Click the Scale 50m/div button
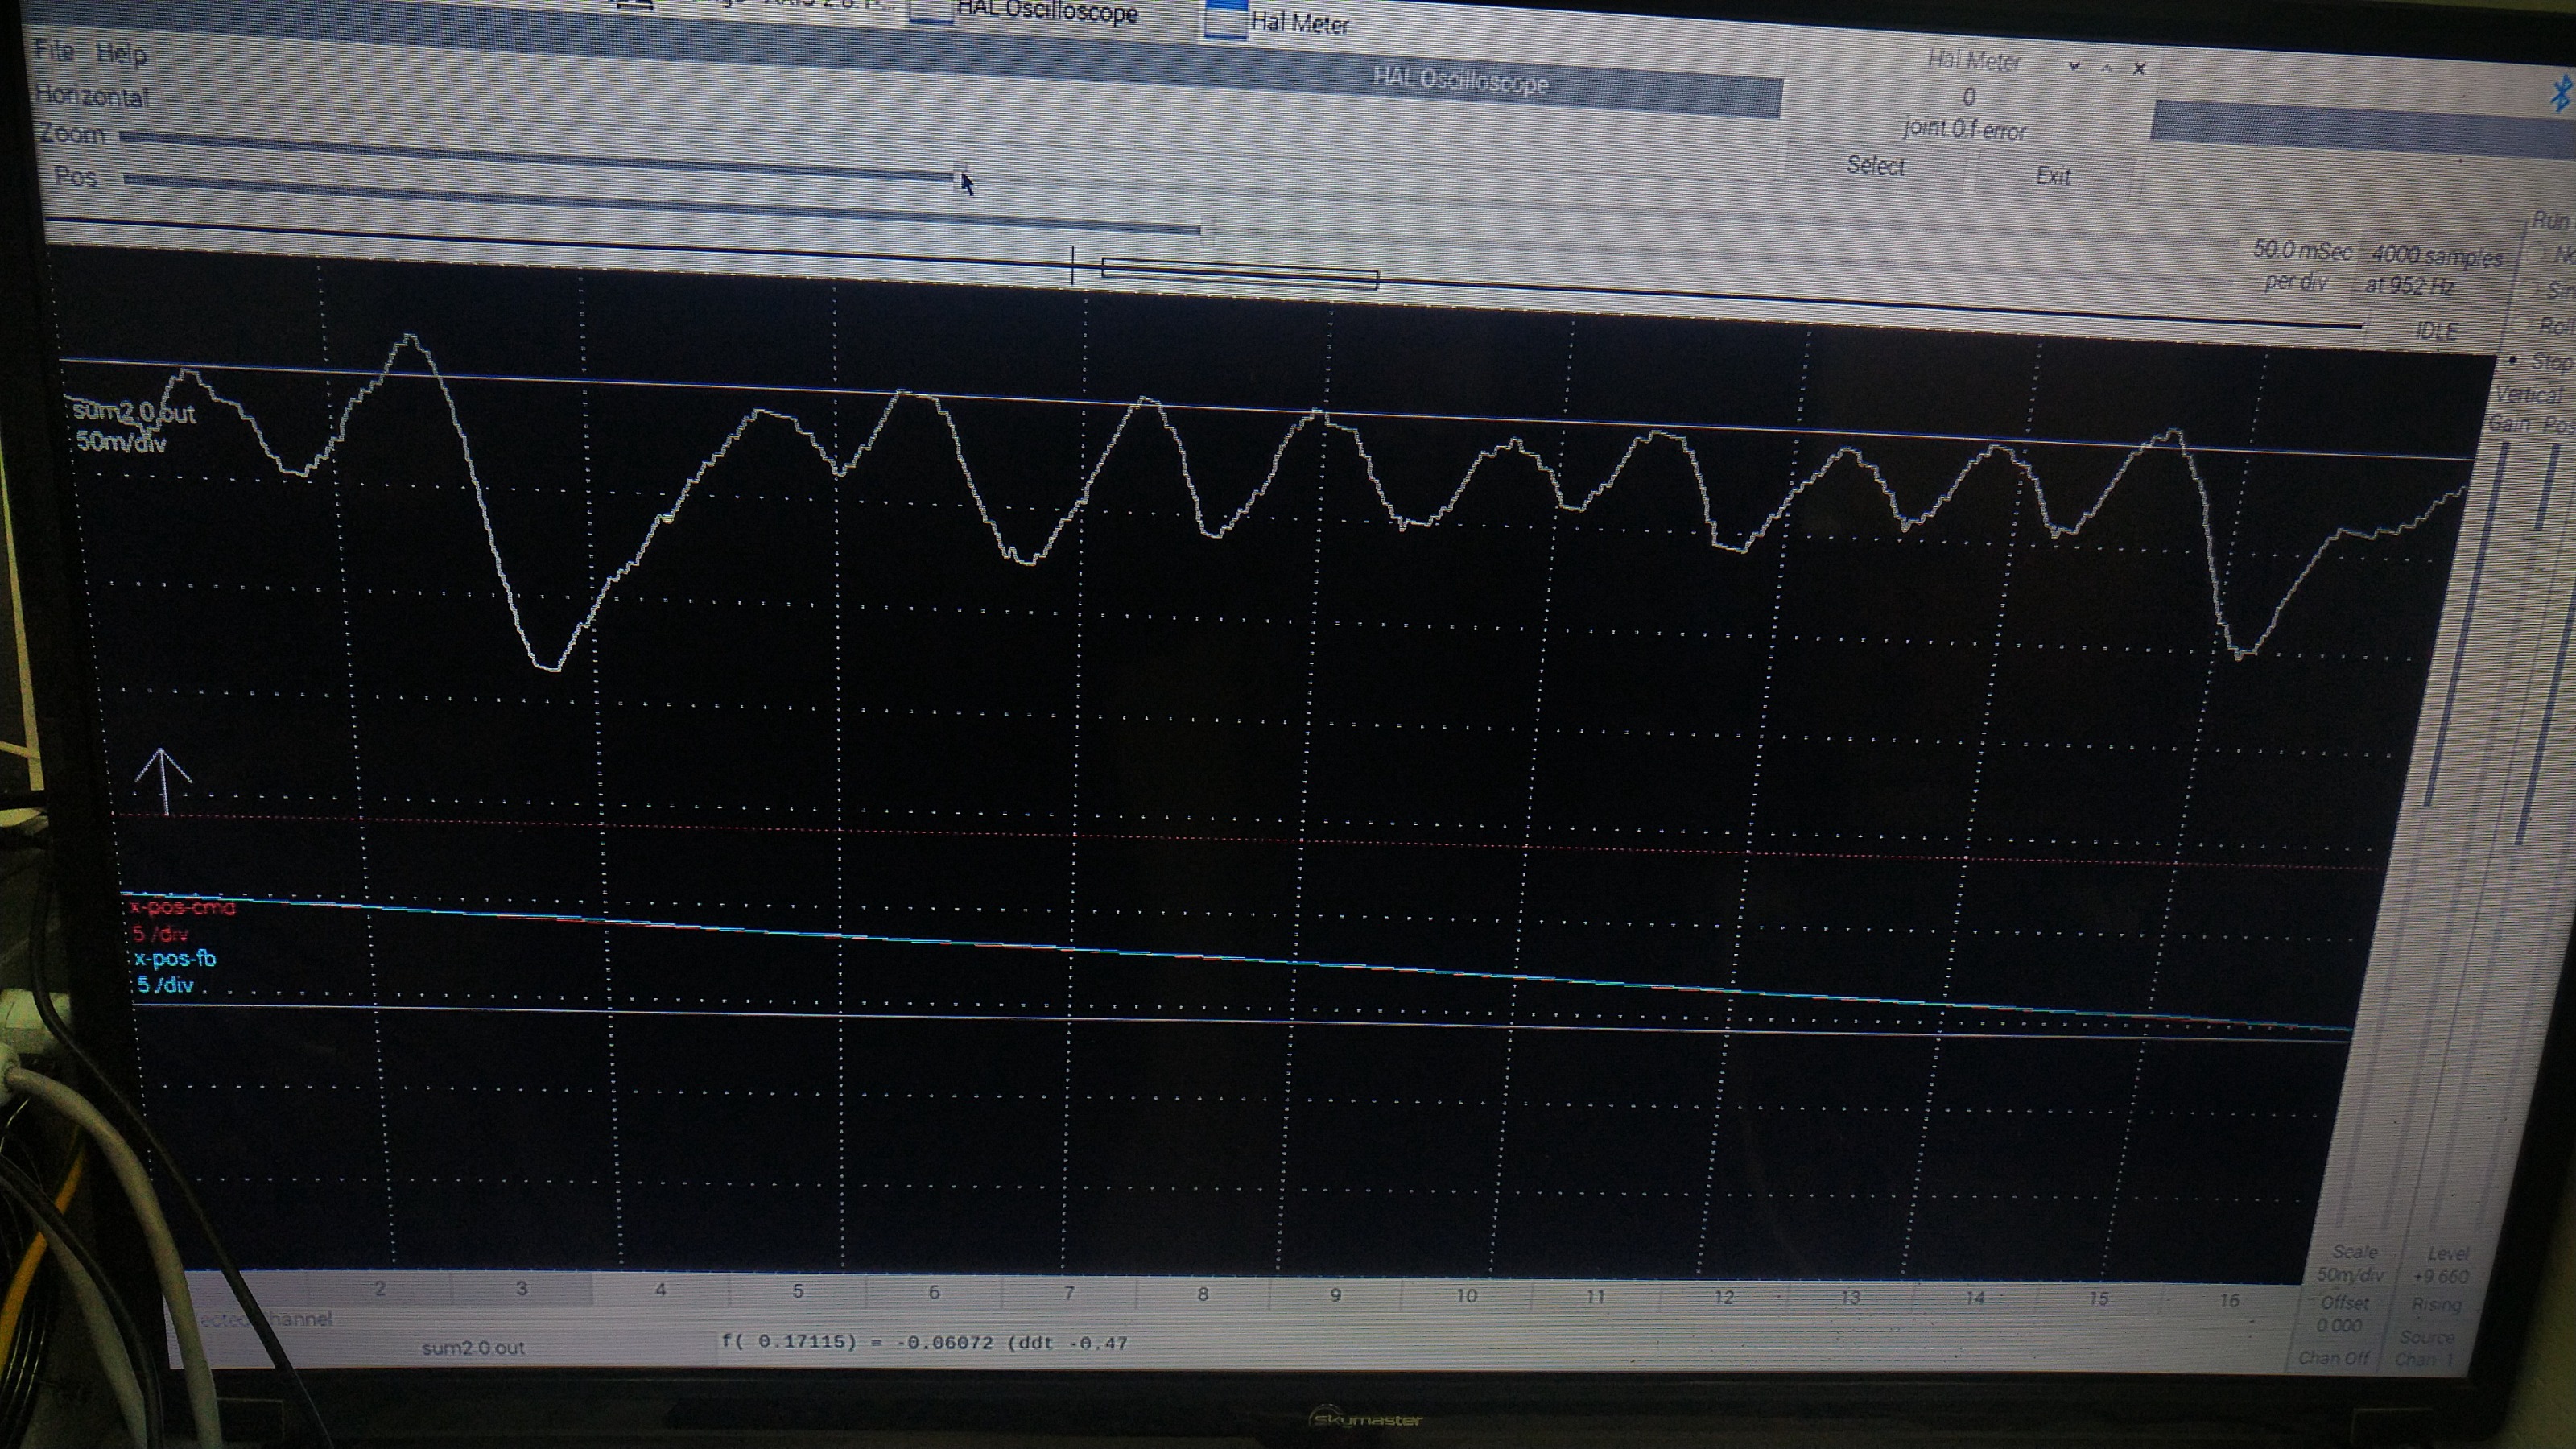The image size is (2576, 1449). tap(2352, 1264)
